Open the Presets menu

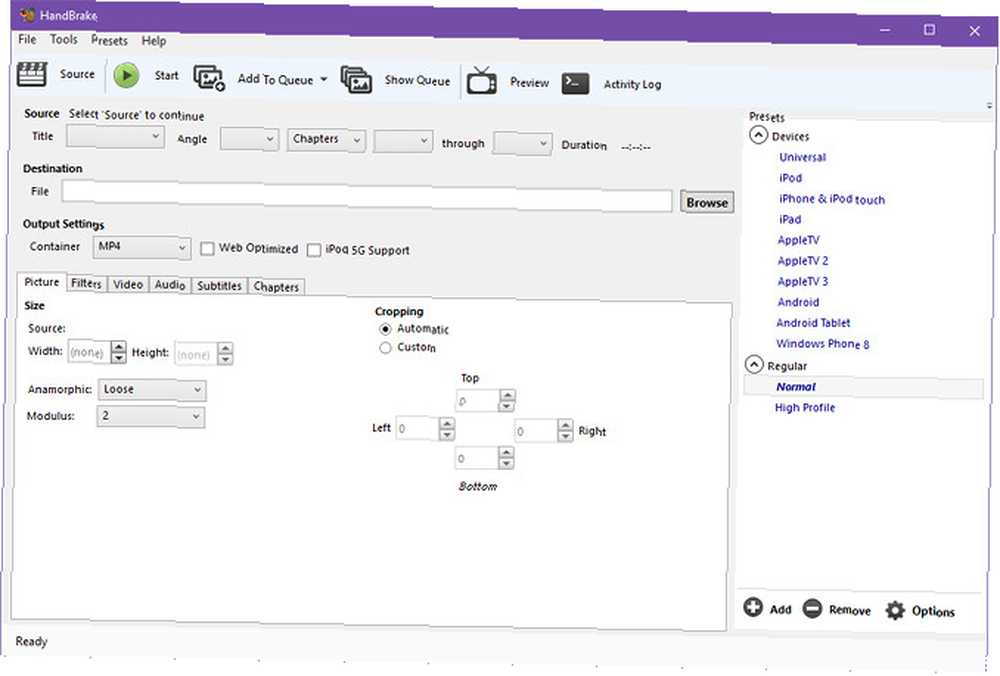109,41
